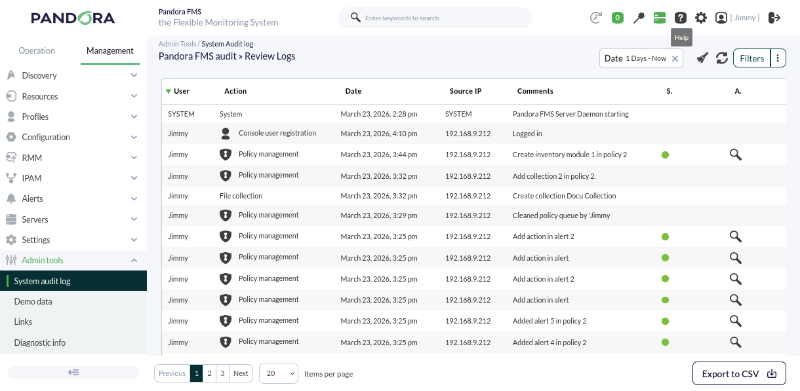800x391 pixels.
Task: Click 'Pandora FMS Server Daemon starting' comment
Action: 570,114
